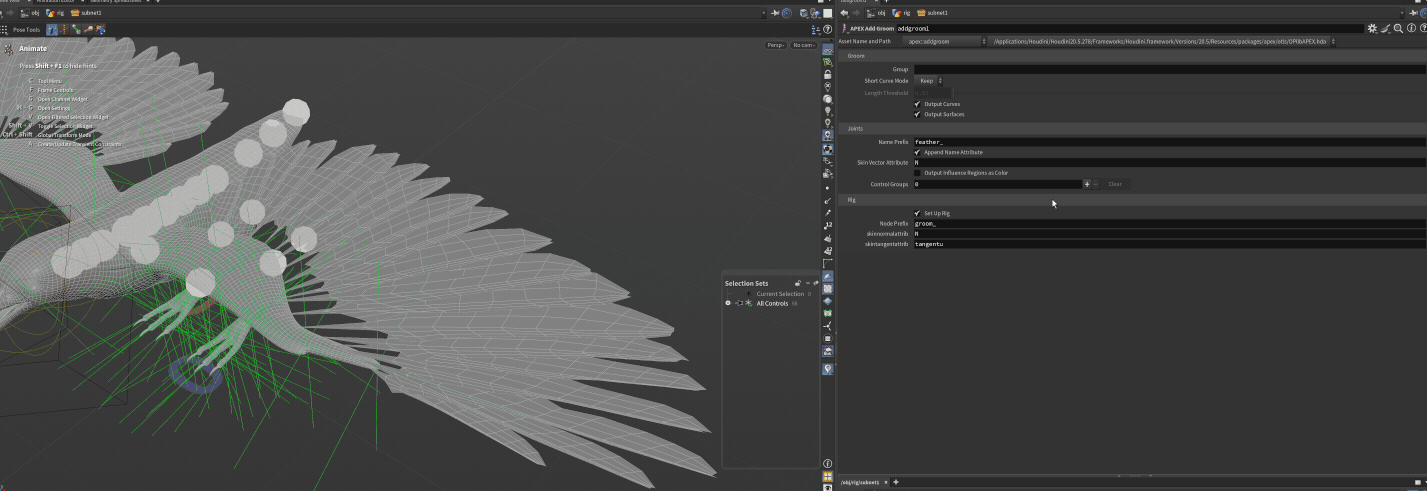Toggle the Set Up Rig checkbox
The image size is (1427, 491).
(x=918, y=213)
